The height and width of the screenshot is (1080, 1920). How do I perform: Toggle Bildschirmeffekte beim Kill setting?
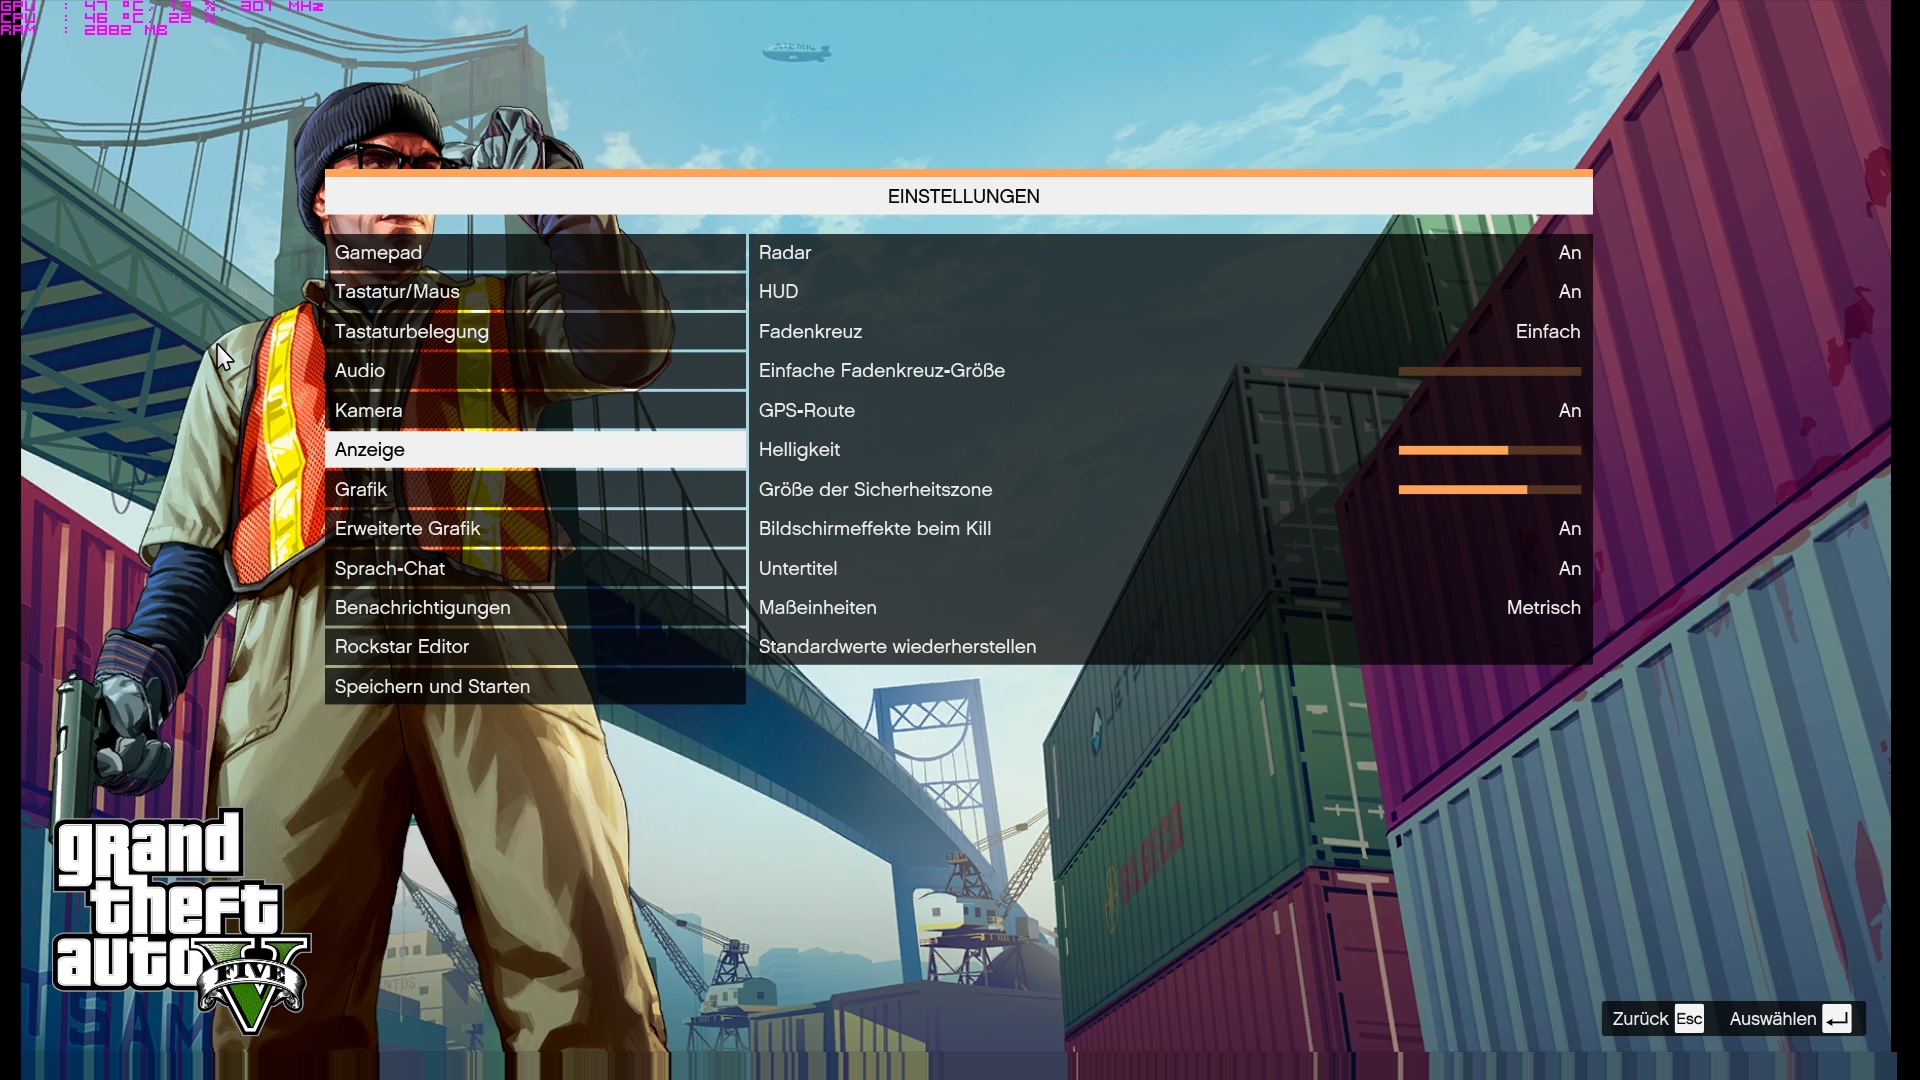(x=1569, y=529)
